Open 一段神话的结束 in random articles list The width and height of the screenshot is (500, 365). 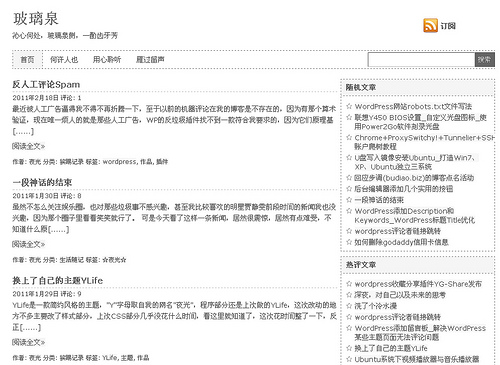click(379, 200)
